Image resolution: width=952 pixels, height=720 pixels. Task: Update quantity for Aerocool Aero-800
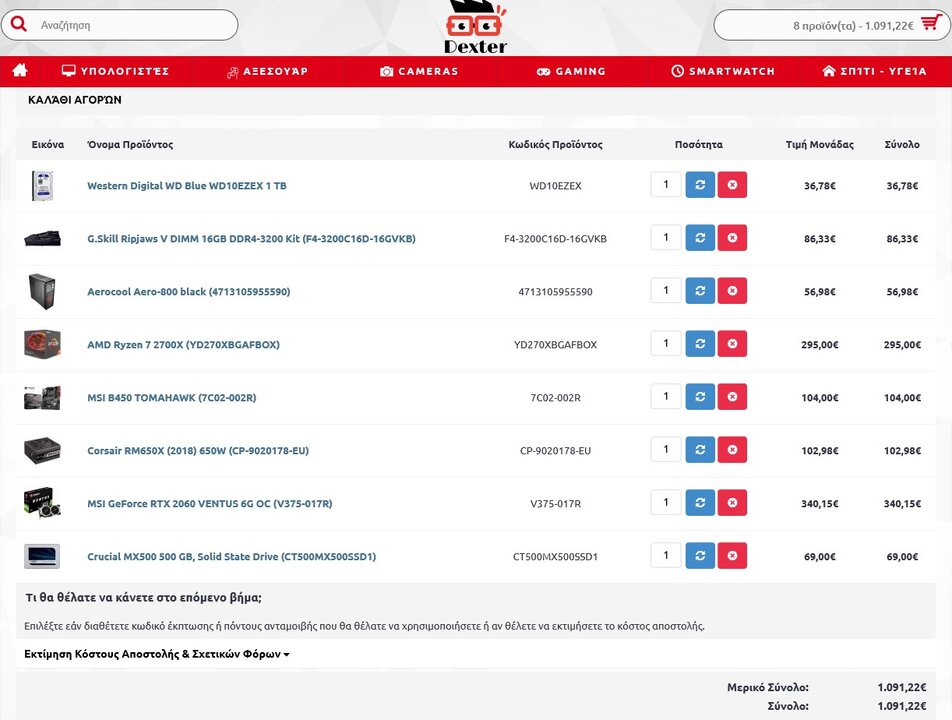[700, 291]
